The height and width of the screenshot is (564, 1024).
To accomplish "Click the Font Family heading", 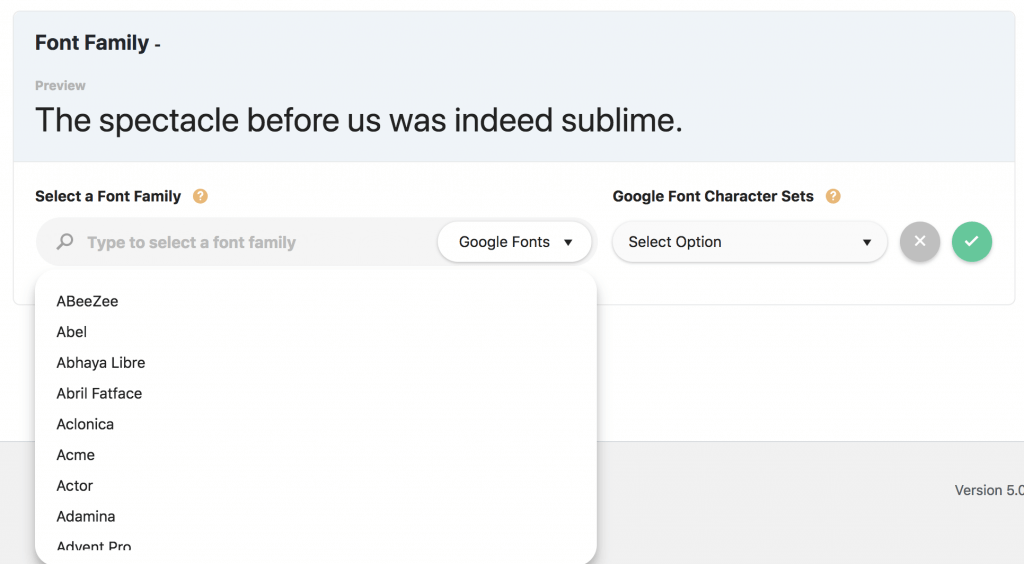I will (92, 43).
